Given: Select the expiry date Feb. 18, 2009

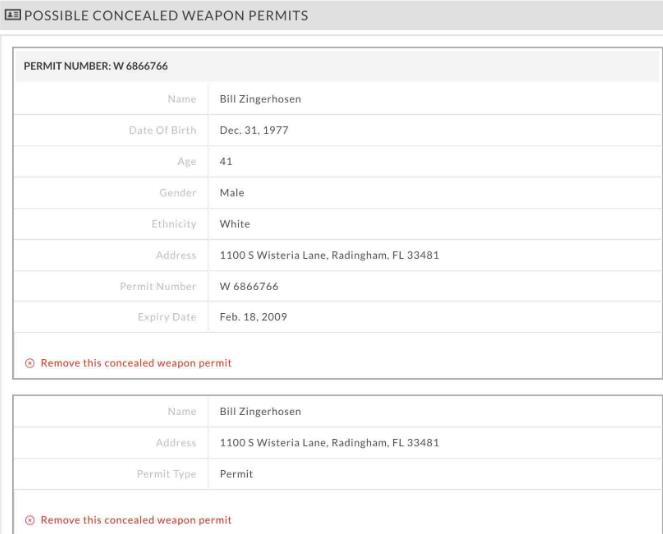Looking at the screenshot, I should click(253, 317).
